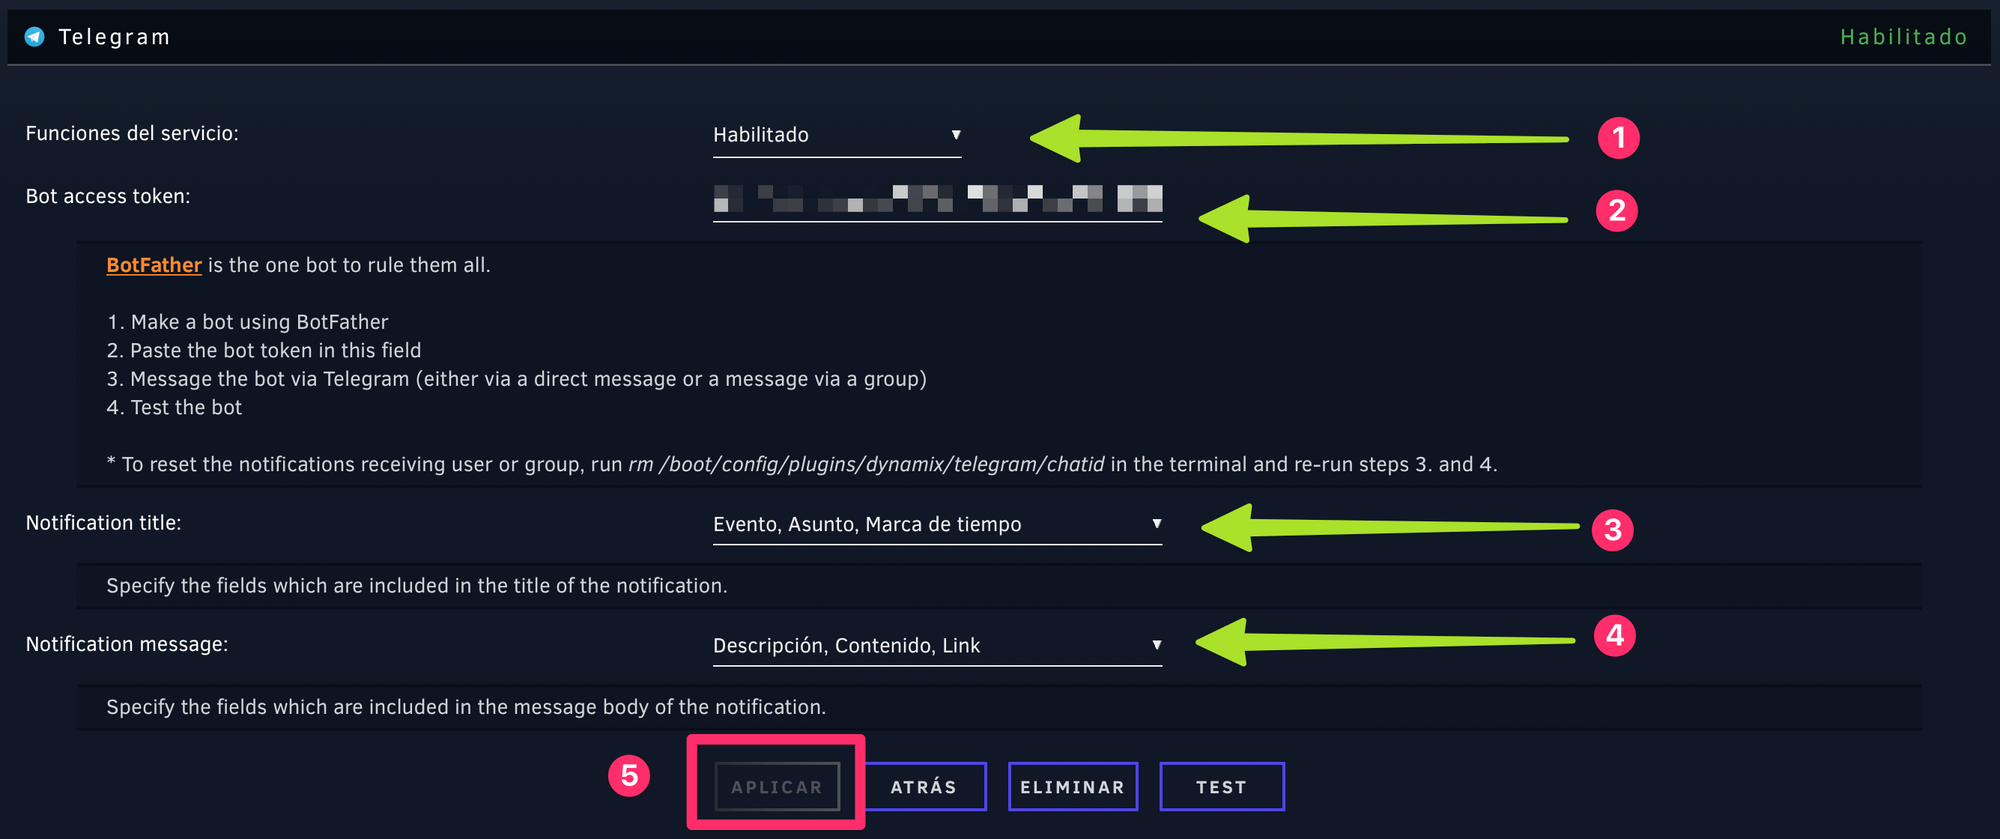Image resolution: width=2000 pixels, height=839 pixels.
Task: Open the BotFather link
Action: 154,265
